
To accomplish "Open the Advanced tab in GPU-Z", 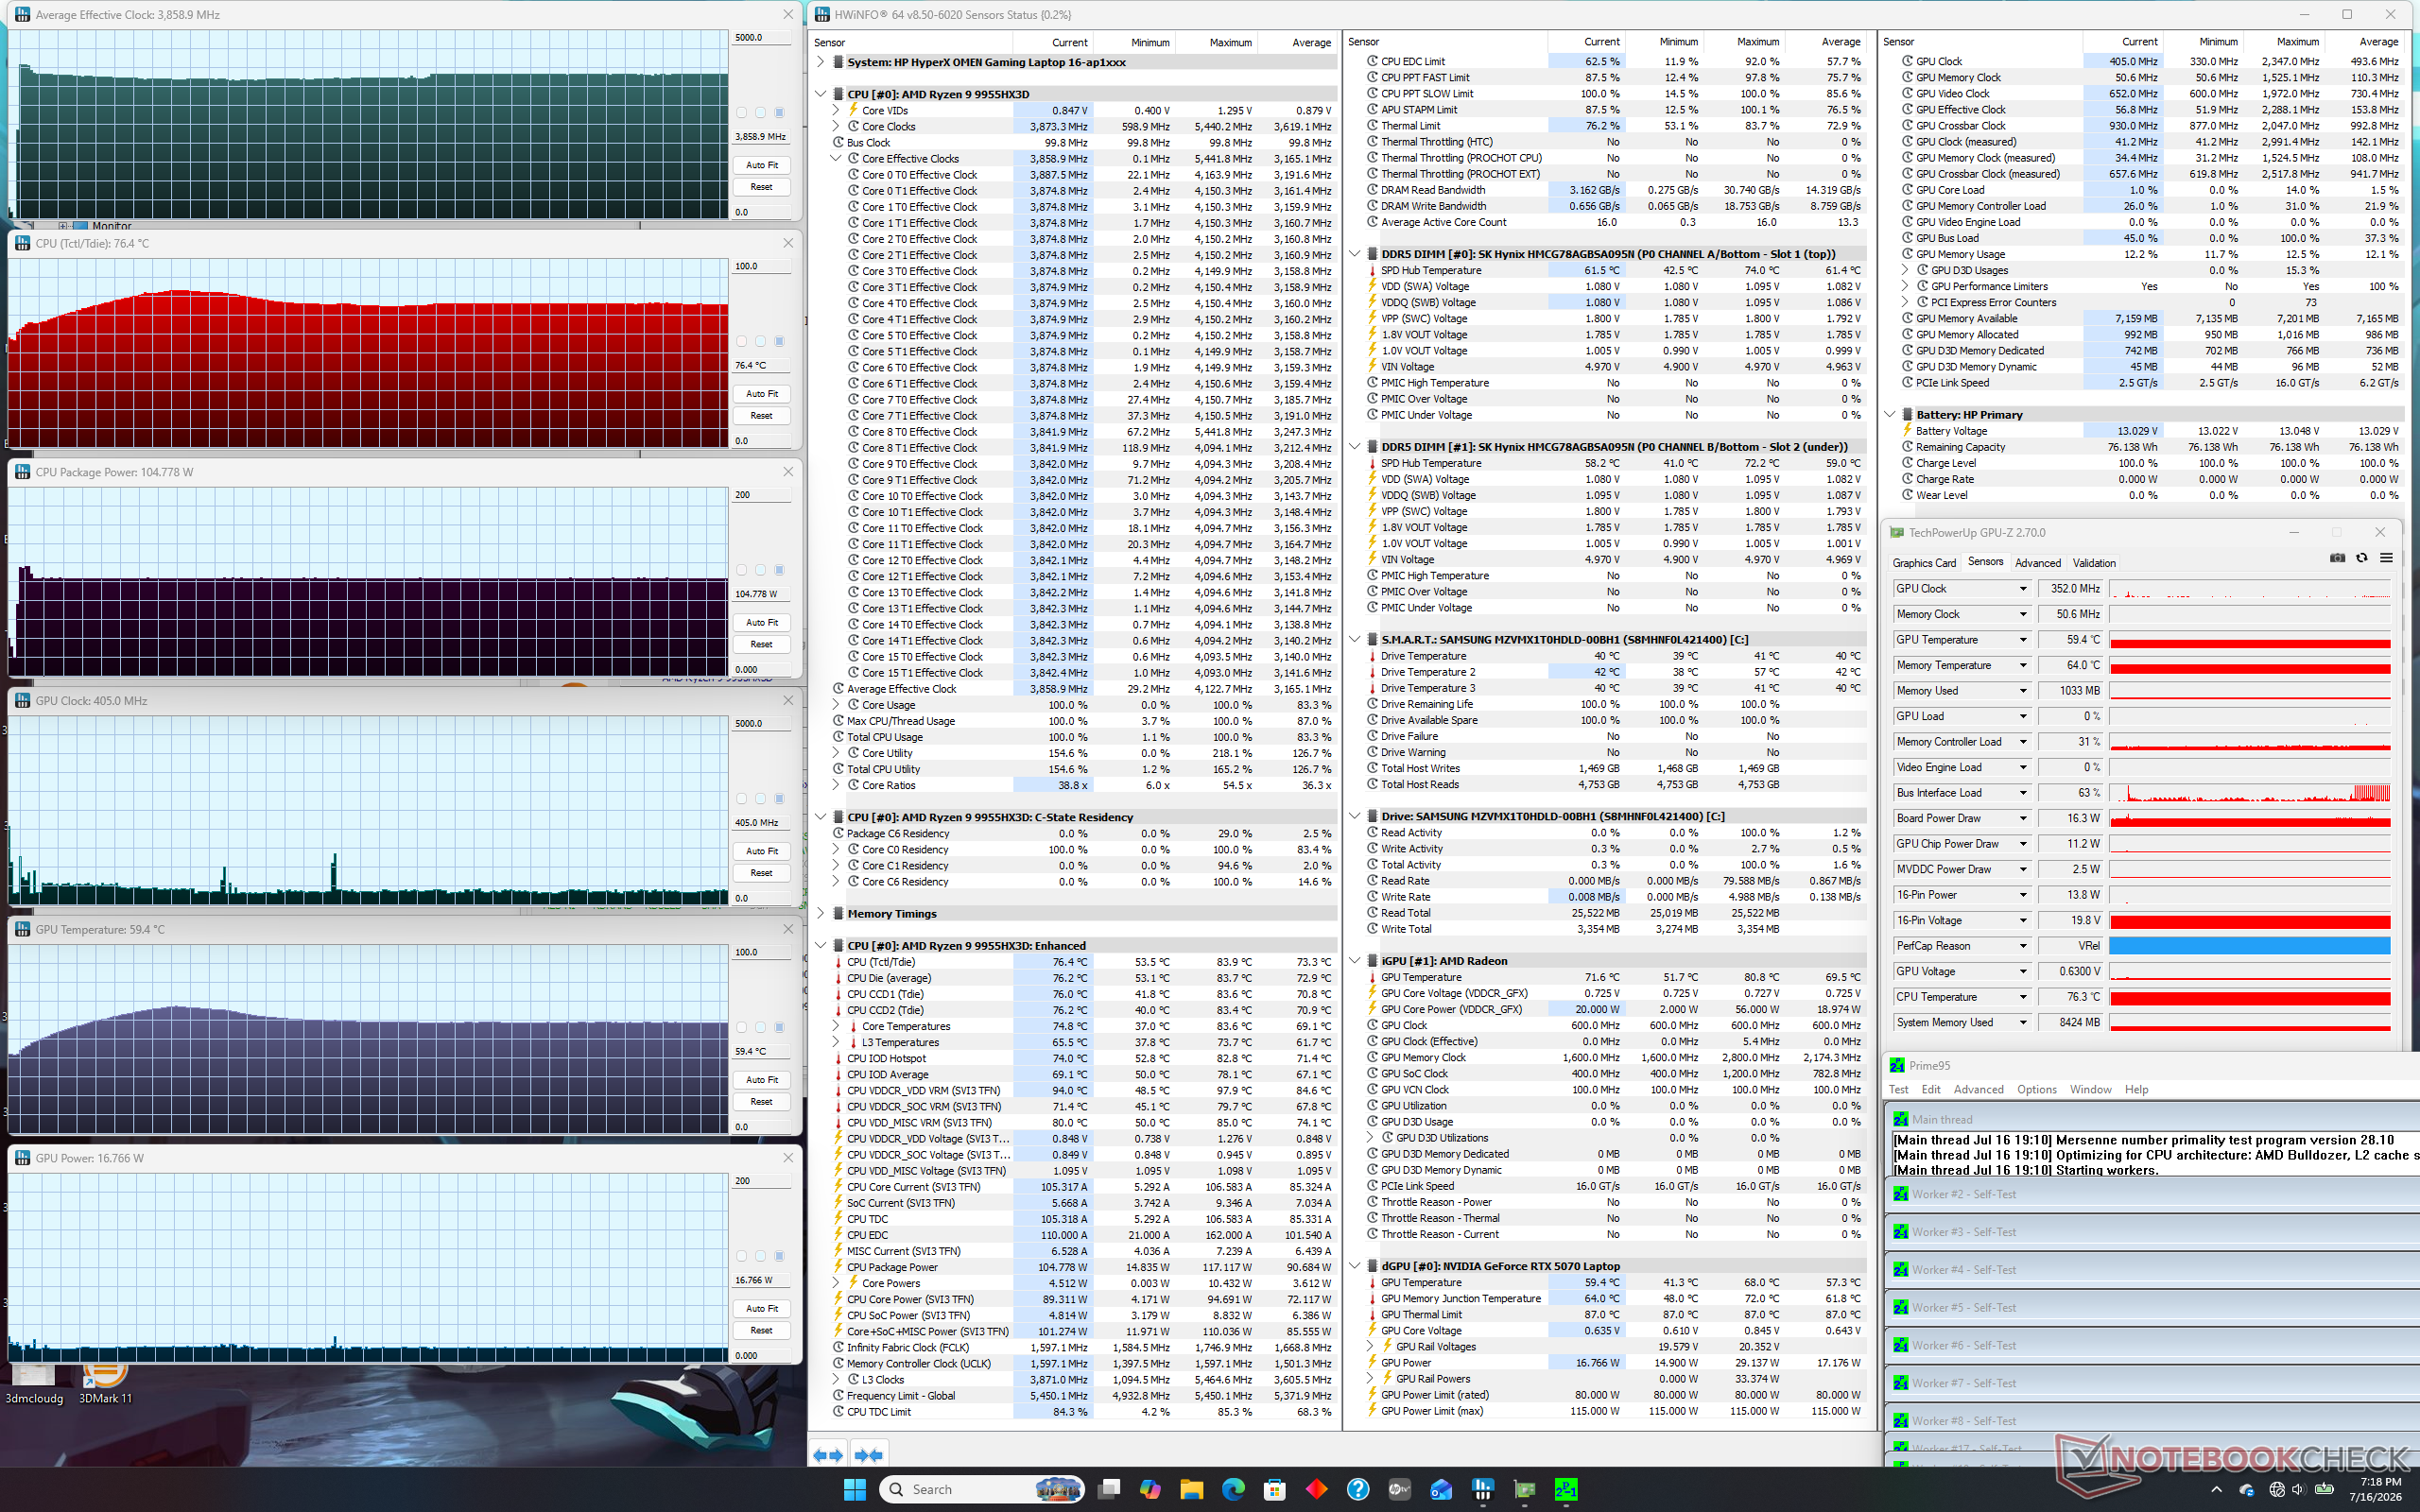I will click(x=2038, y=563).
